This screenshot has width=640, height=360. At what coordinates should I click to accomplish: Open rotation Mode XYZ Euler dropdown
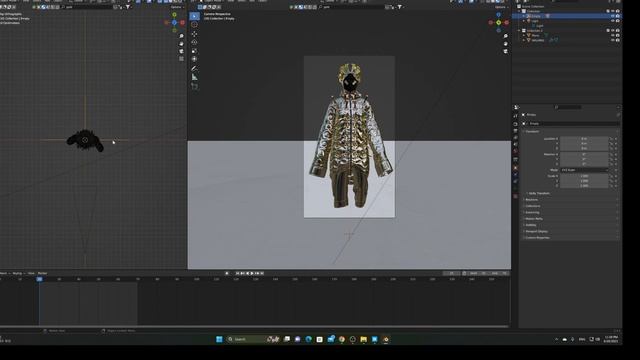(x=584, y=170)
